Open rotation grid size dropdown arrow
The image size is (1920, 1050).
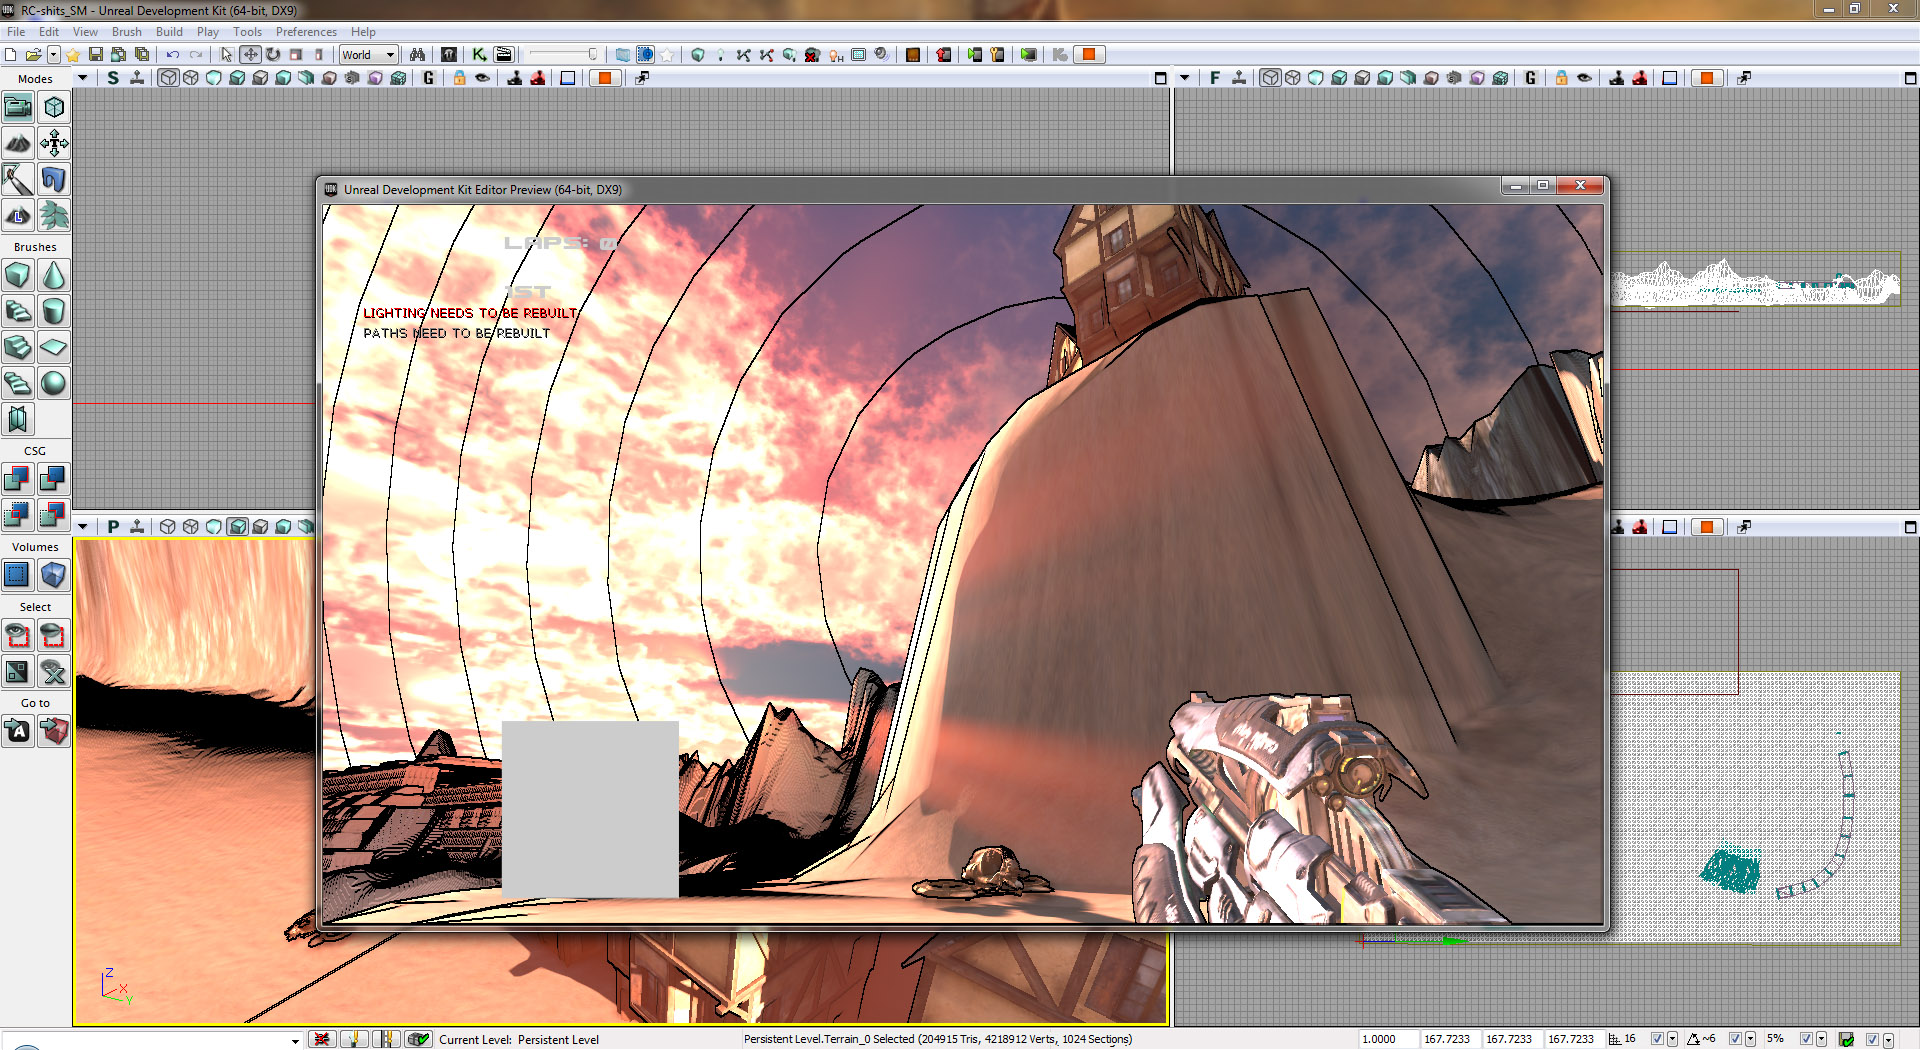click(x=1750, y=1040)
